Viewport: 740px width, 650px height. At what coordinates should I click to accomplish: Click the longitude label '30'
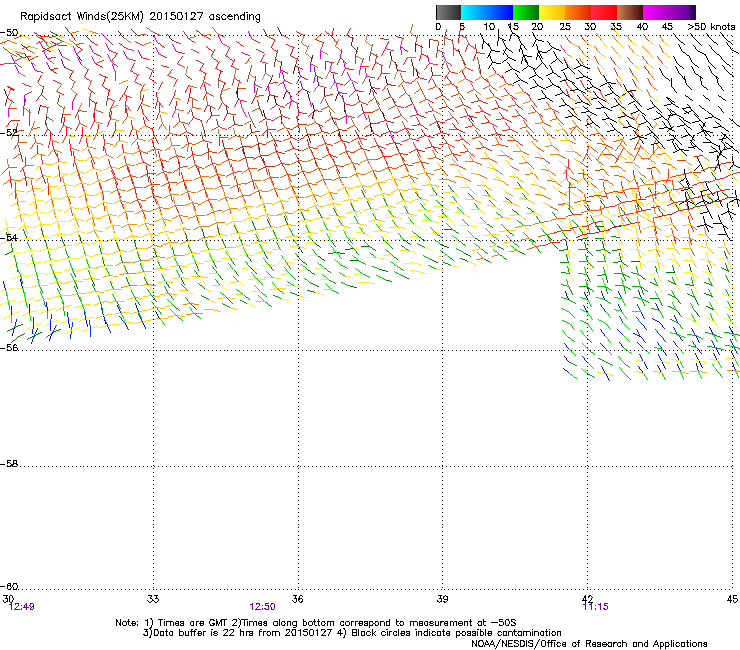8,599
